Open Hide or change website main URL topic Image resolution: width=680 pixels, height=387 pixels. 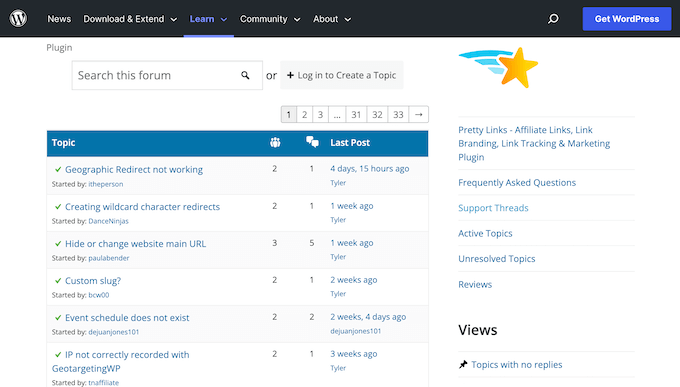point(135,244)
